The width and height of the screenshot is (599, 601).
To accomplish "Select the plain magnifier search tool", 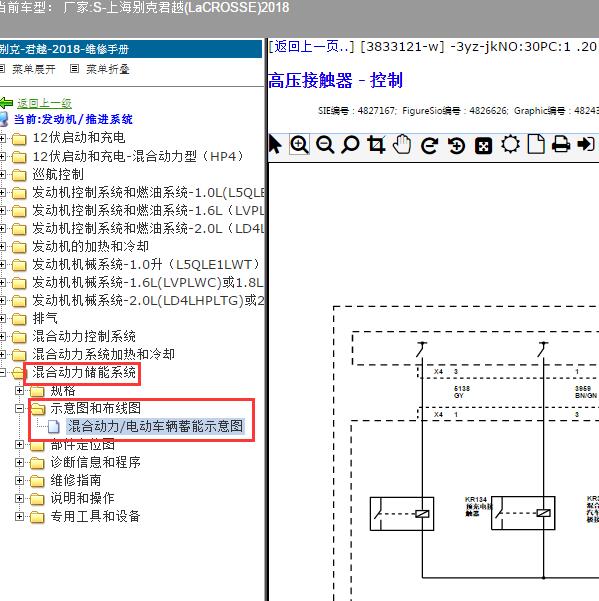I will coord(350,145).
